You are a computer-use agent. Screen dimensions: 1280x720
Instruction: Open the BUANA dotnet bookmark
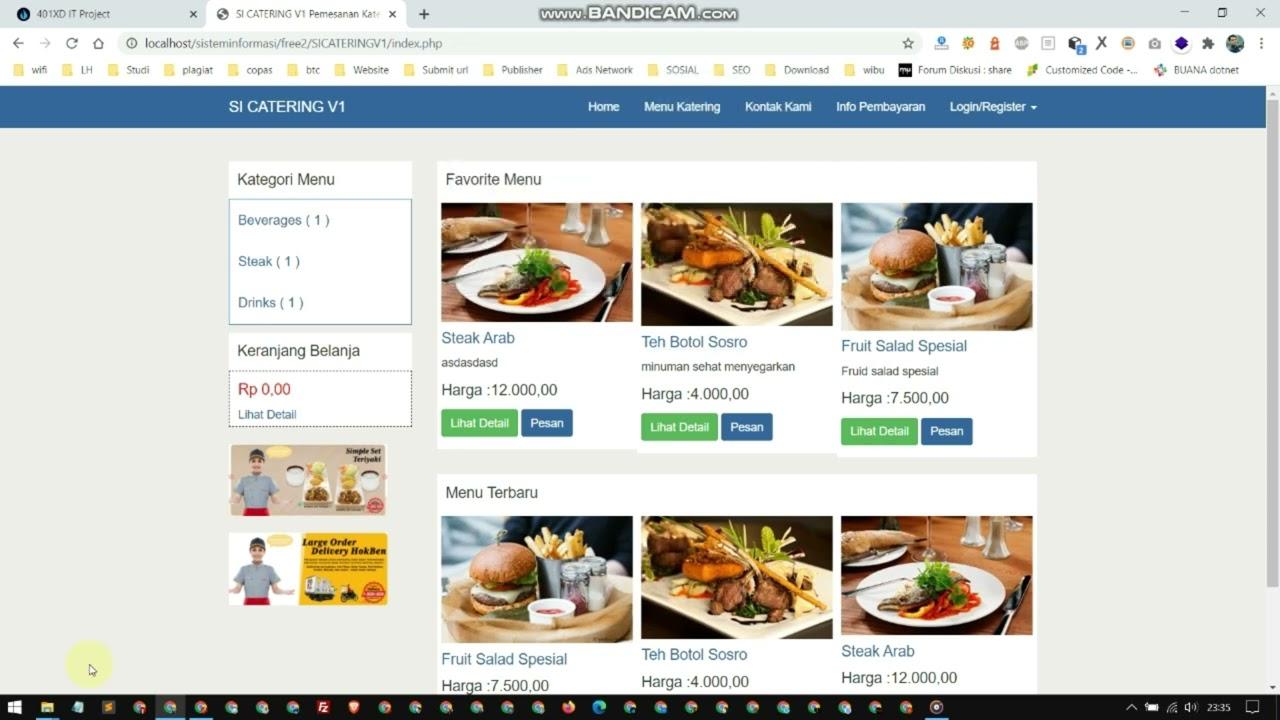point(1196,70)
